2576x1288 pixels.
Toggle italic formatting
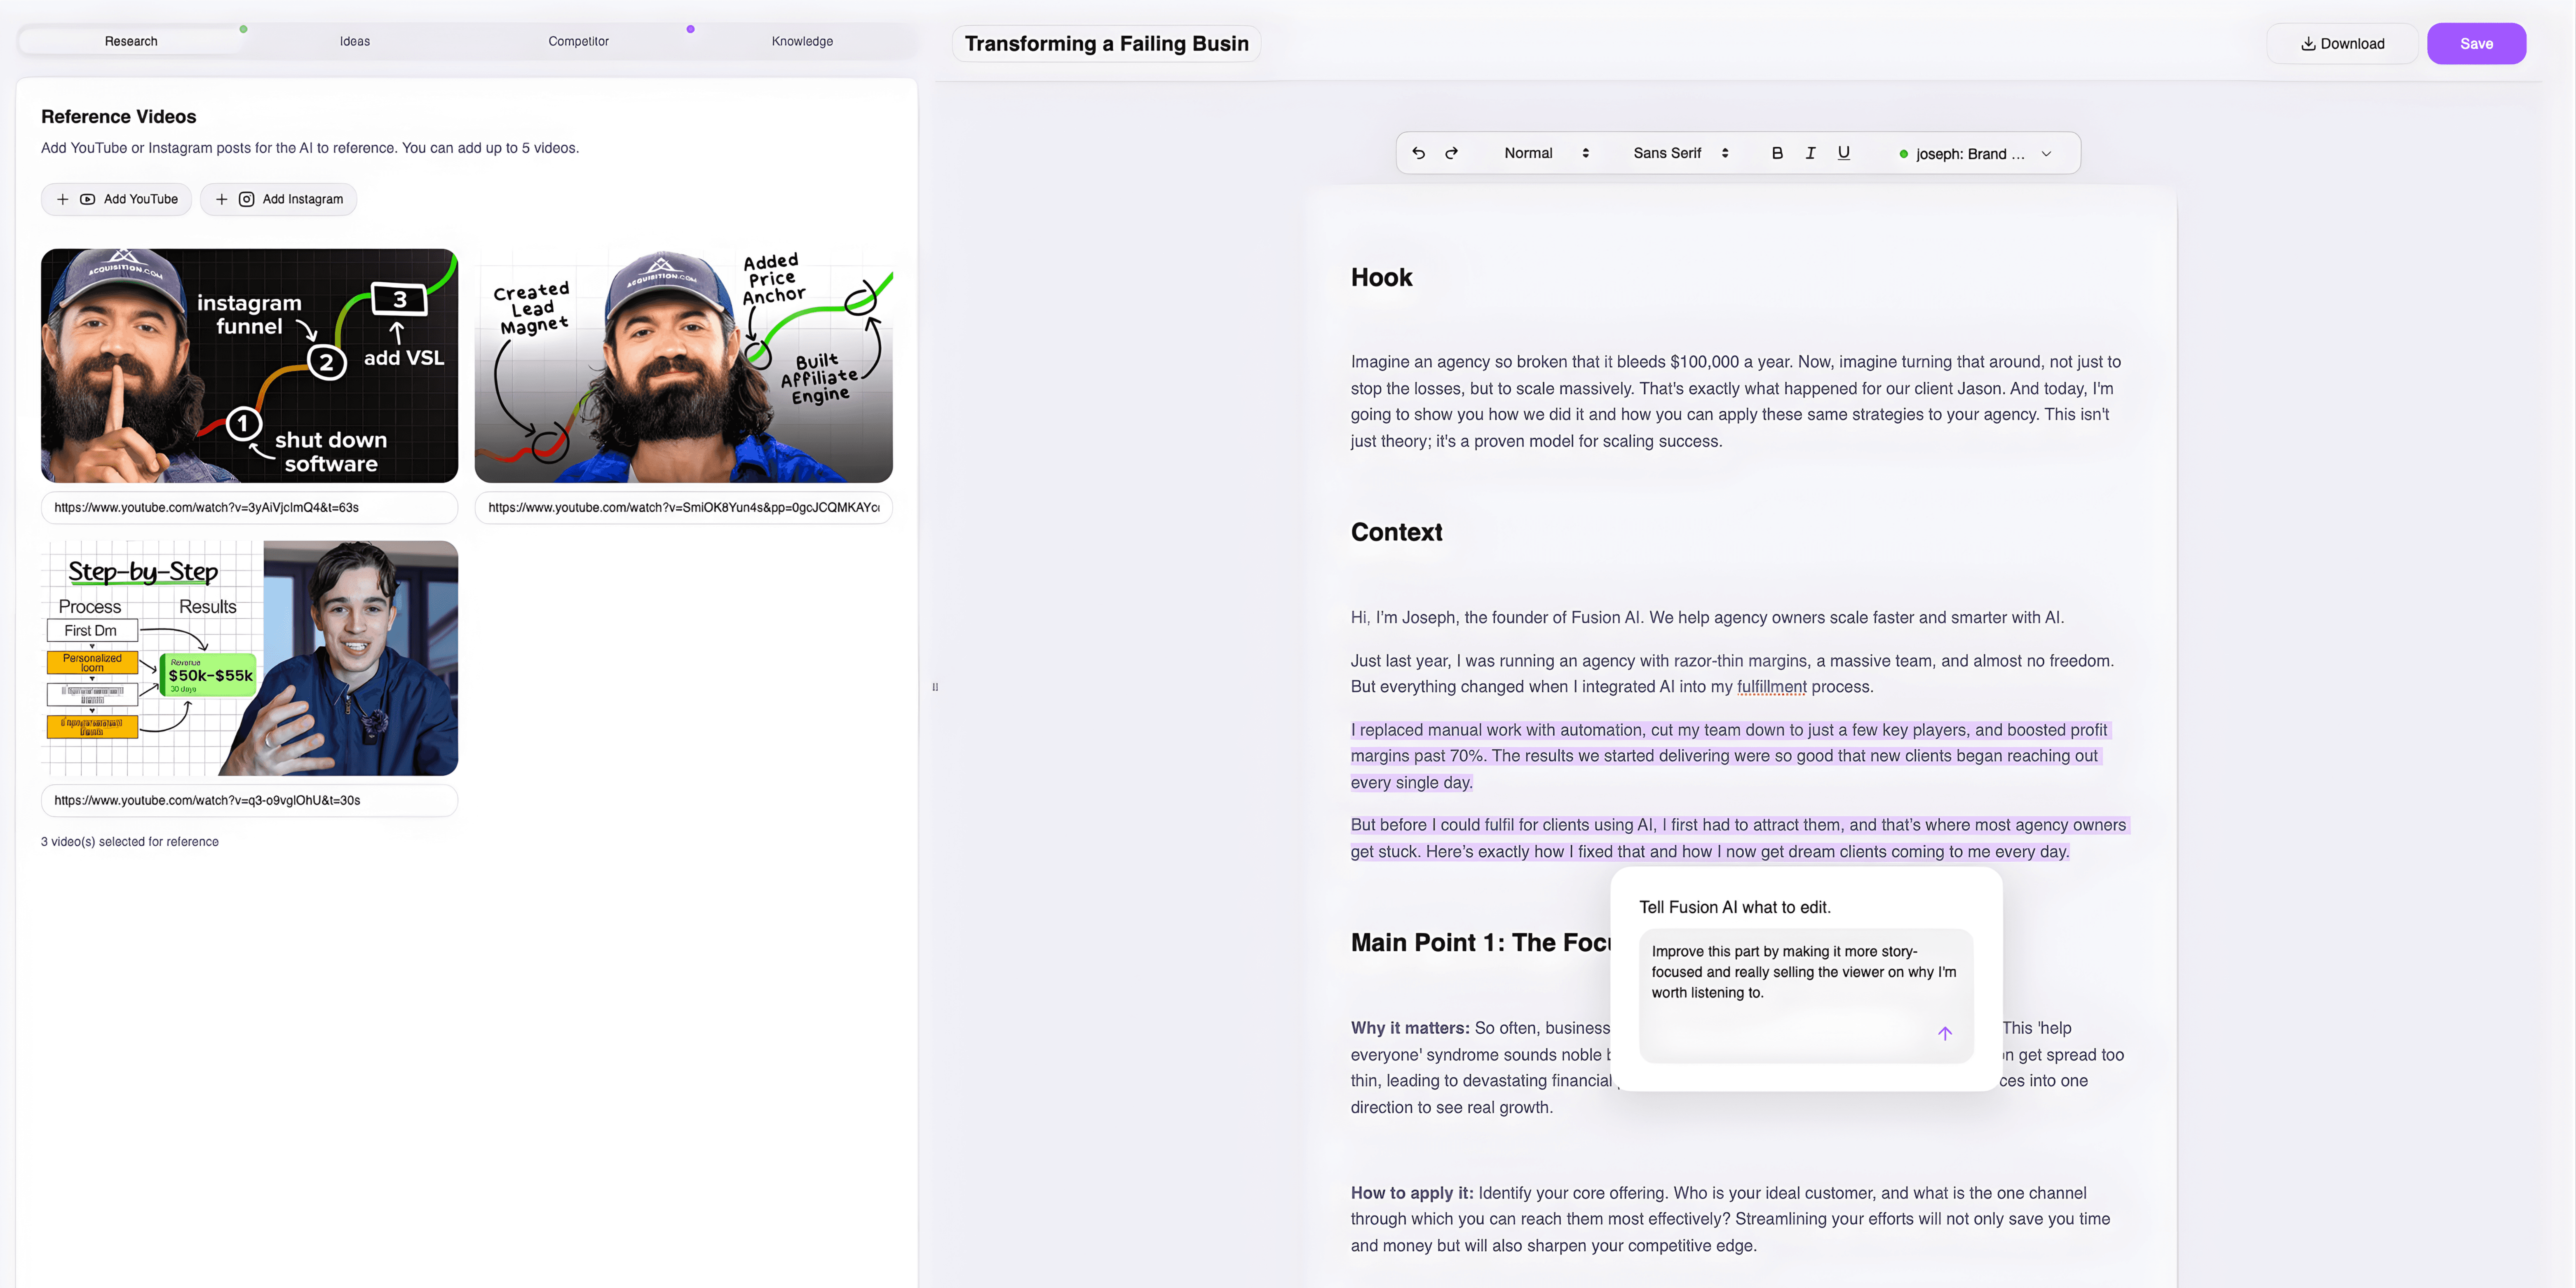[1810, 153]
